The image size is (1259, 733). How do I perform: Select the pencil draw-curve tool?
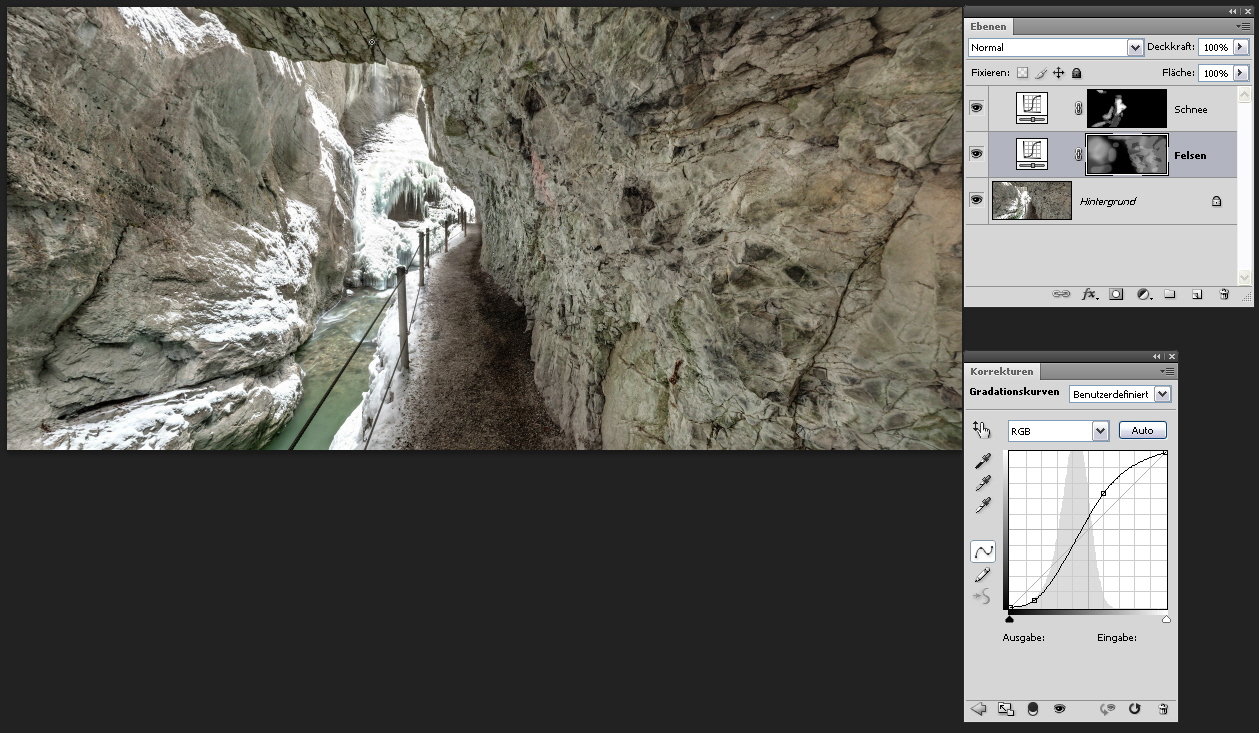[x=983, y=575]
